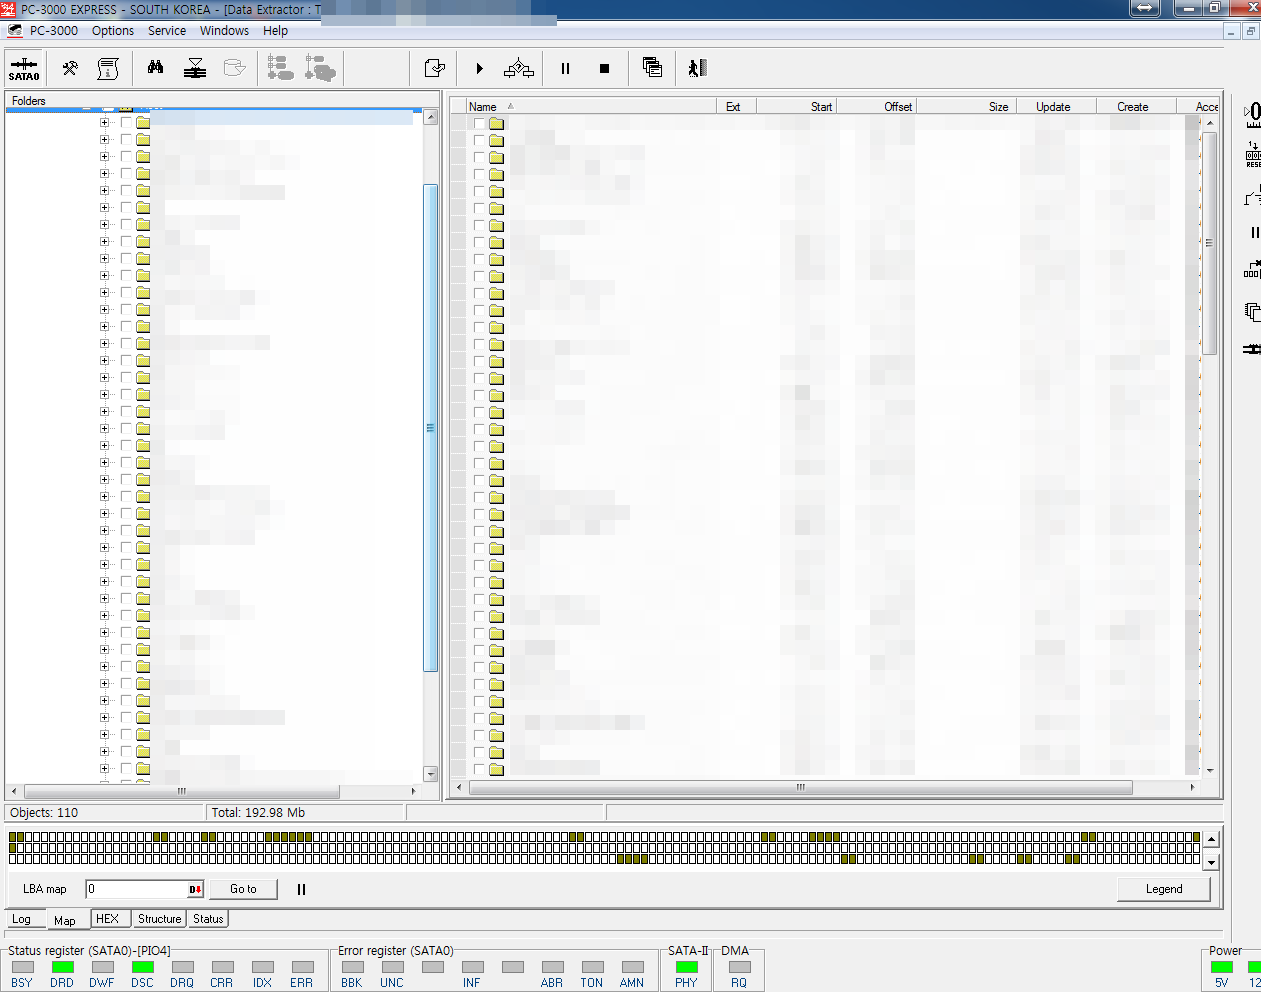
Task: Click the second greyed tree structure icon
Action: click(320, 68)
